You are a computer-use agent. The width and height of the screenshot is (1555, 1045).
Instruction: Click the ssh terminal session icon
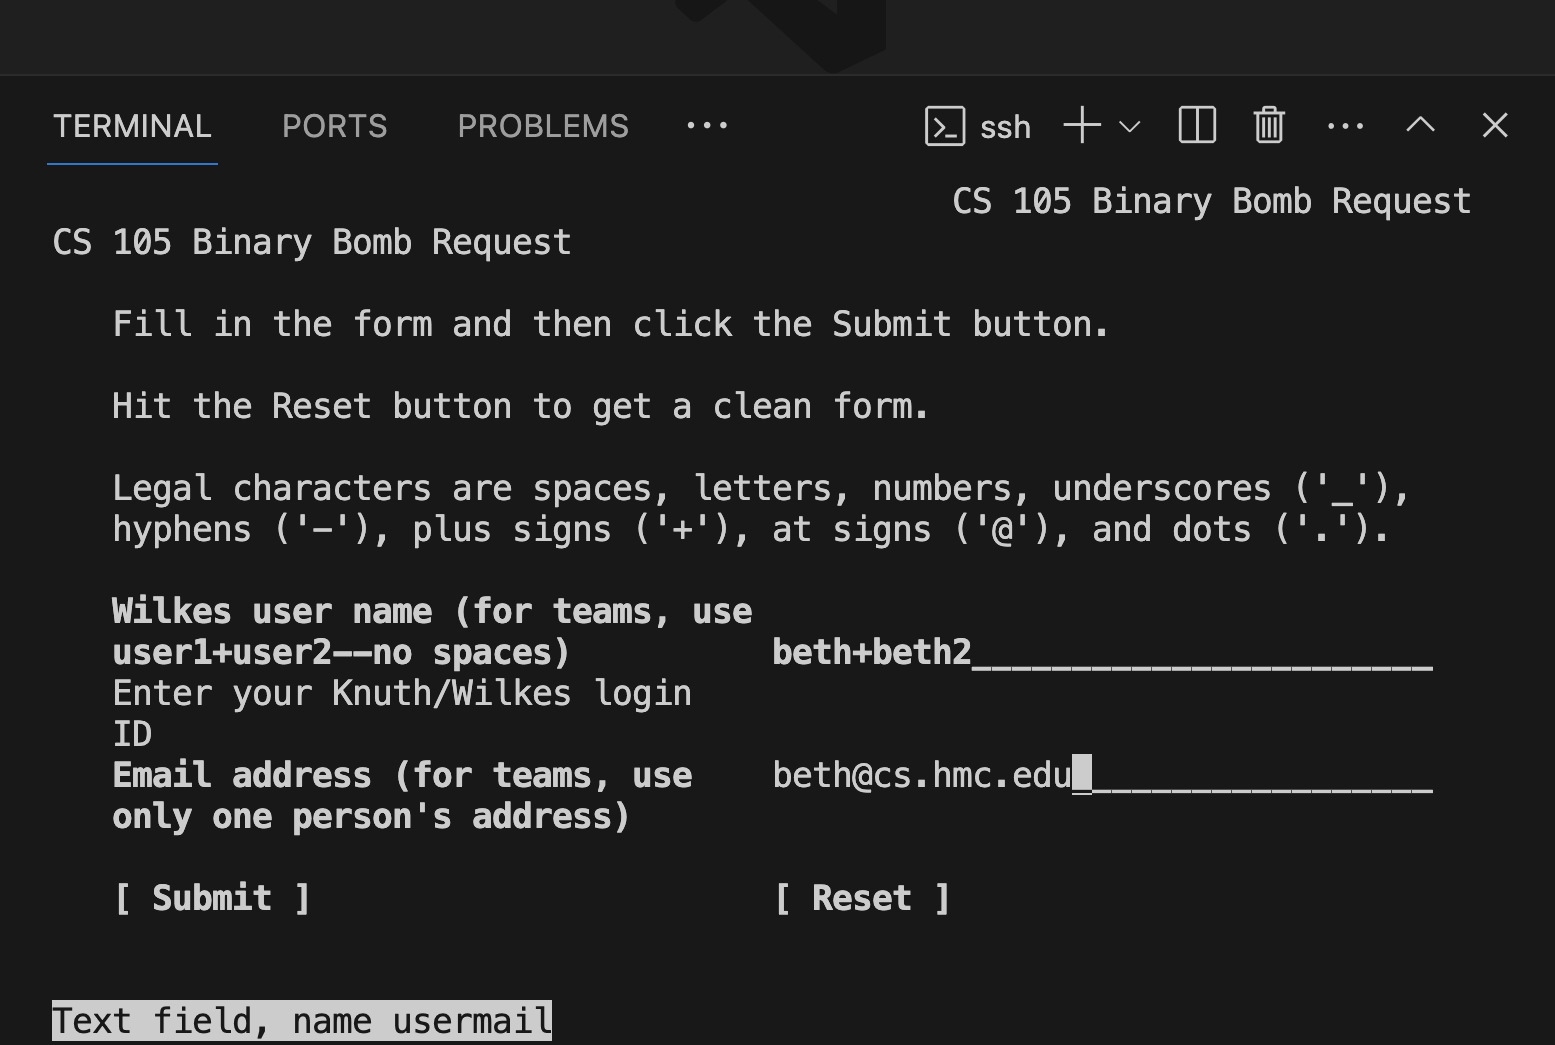[x=945, y=126]
